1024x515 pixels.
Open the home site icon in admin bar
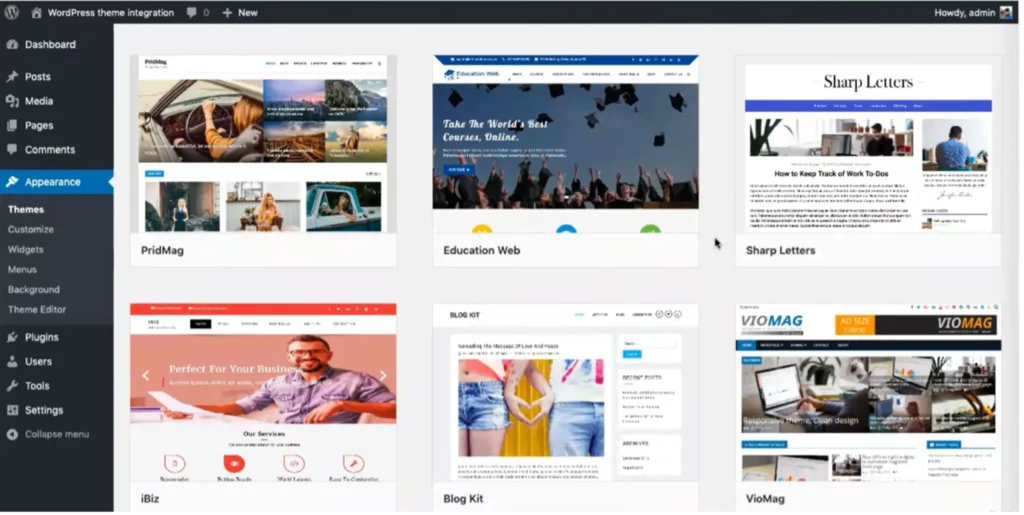point(37,12)
